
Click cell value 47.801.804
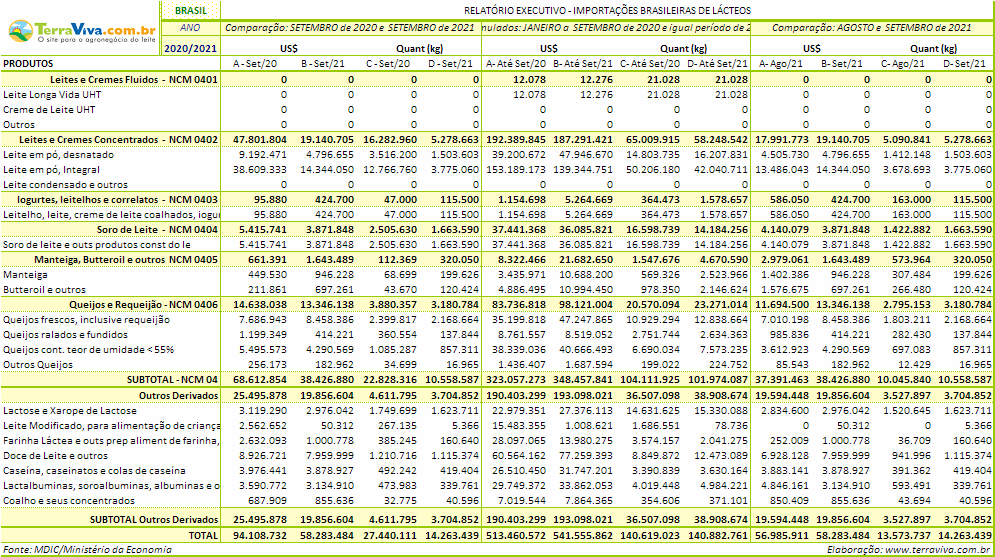click(x=260, y=140)
